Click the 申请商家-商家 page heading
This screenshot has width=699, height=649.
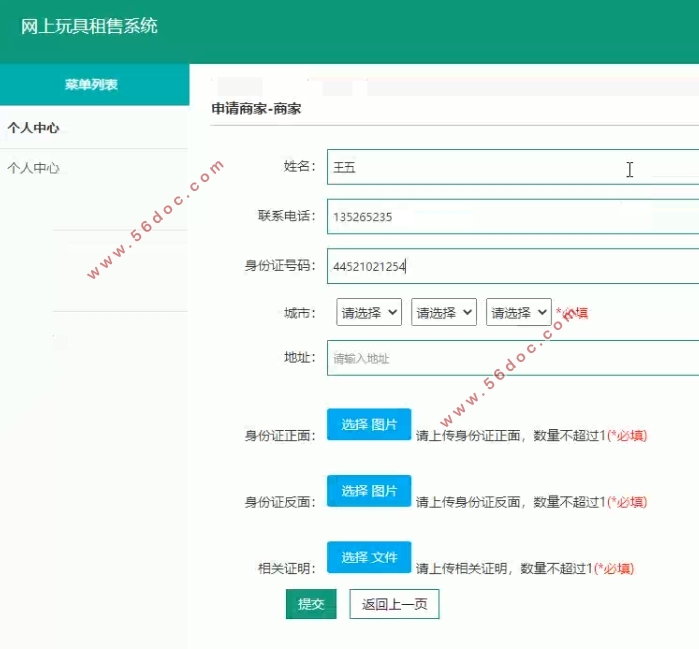point(256,108)
